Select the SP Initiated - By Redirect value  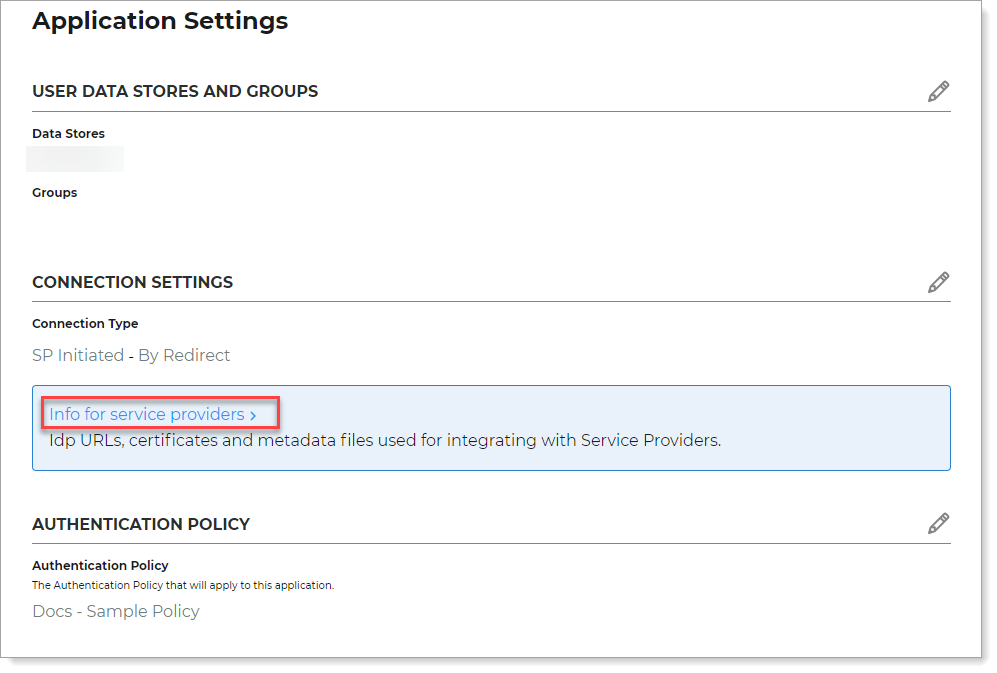[x=131, y=356]
